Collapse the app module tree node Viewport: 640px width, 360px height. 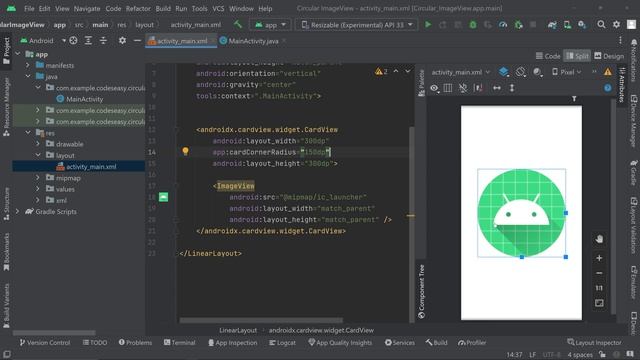click(18, 54)
